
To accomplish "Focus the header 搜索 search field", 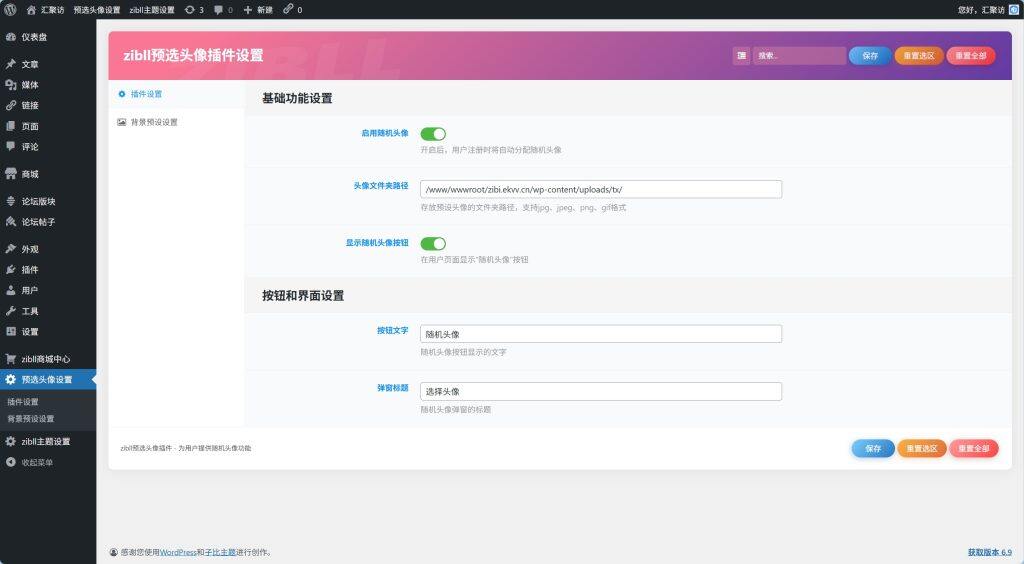I will point(799,55).
